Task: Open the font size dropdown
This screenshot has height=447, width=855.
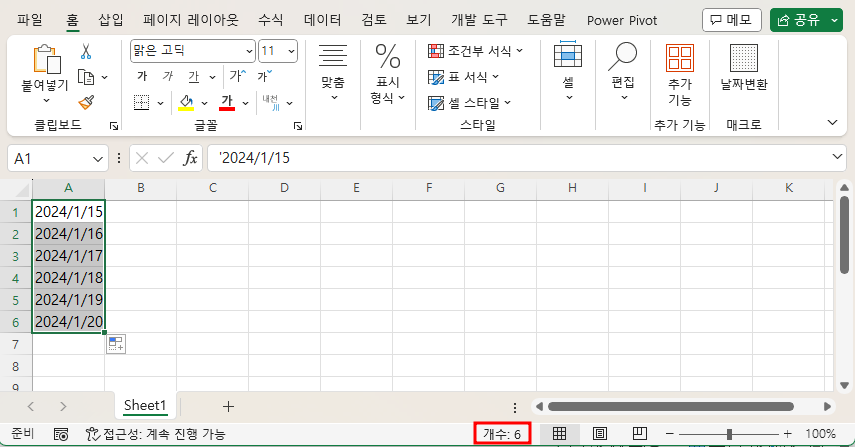Action: tap(291, 51)
